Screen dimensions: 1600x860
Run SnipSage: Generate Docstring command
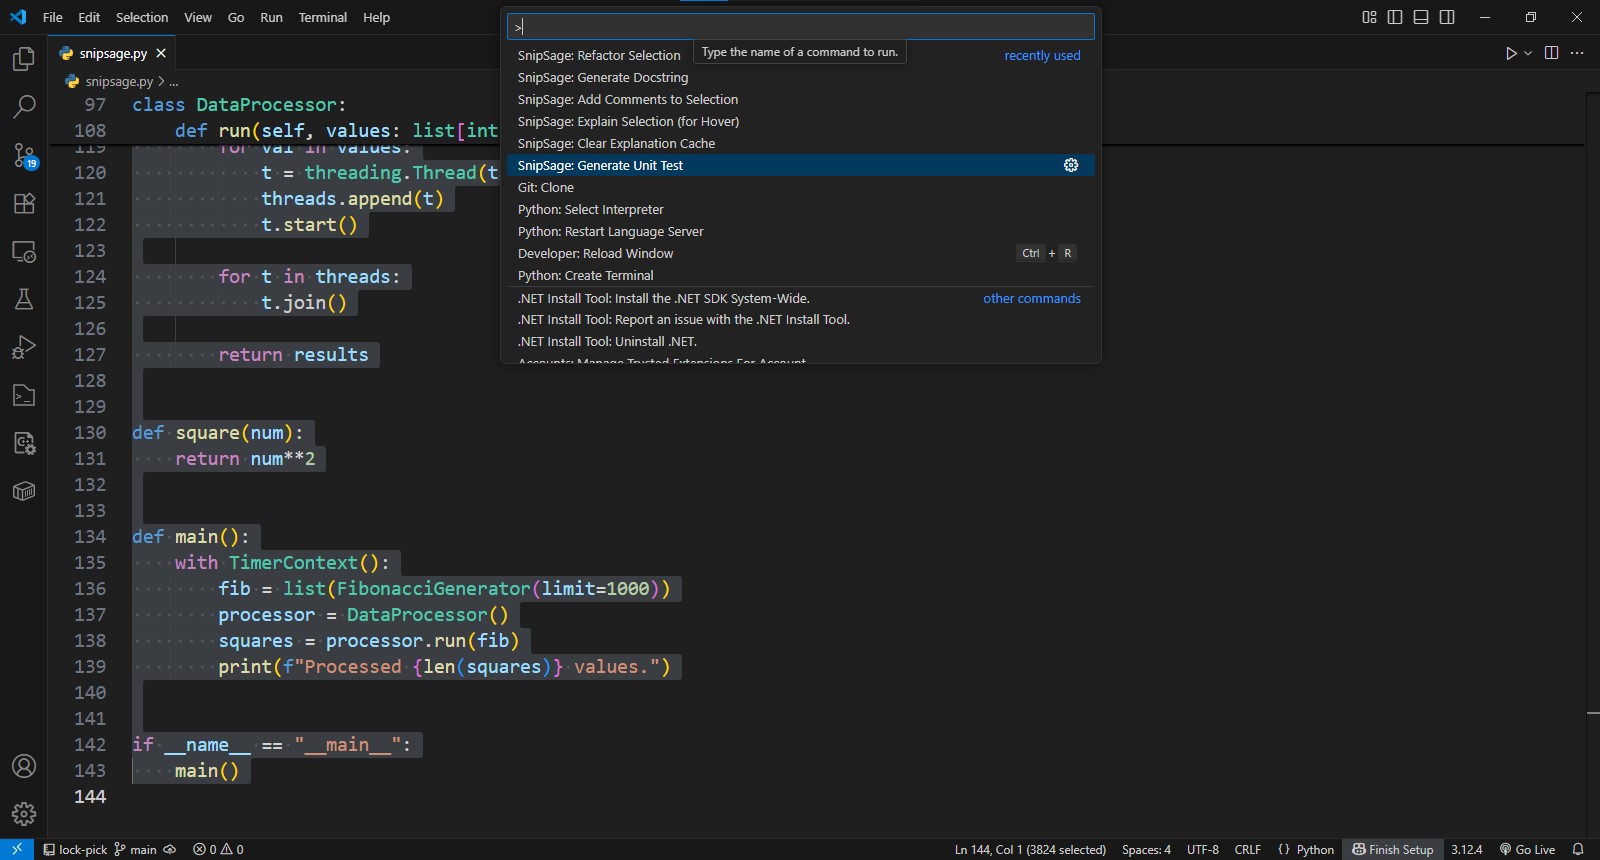click(801, 77)
